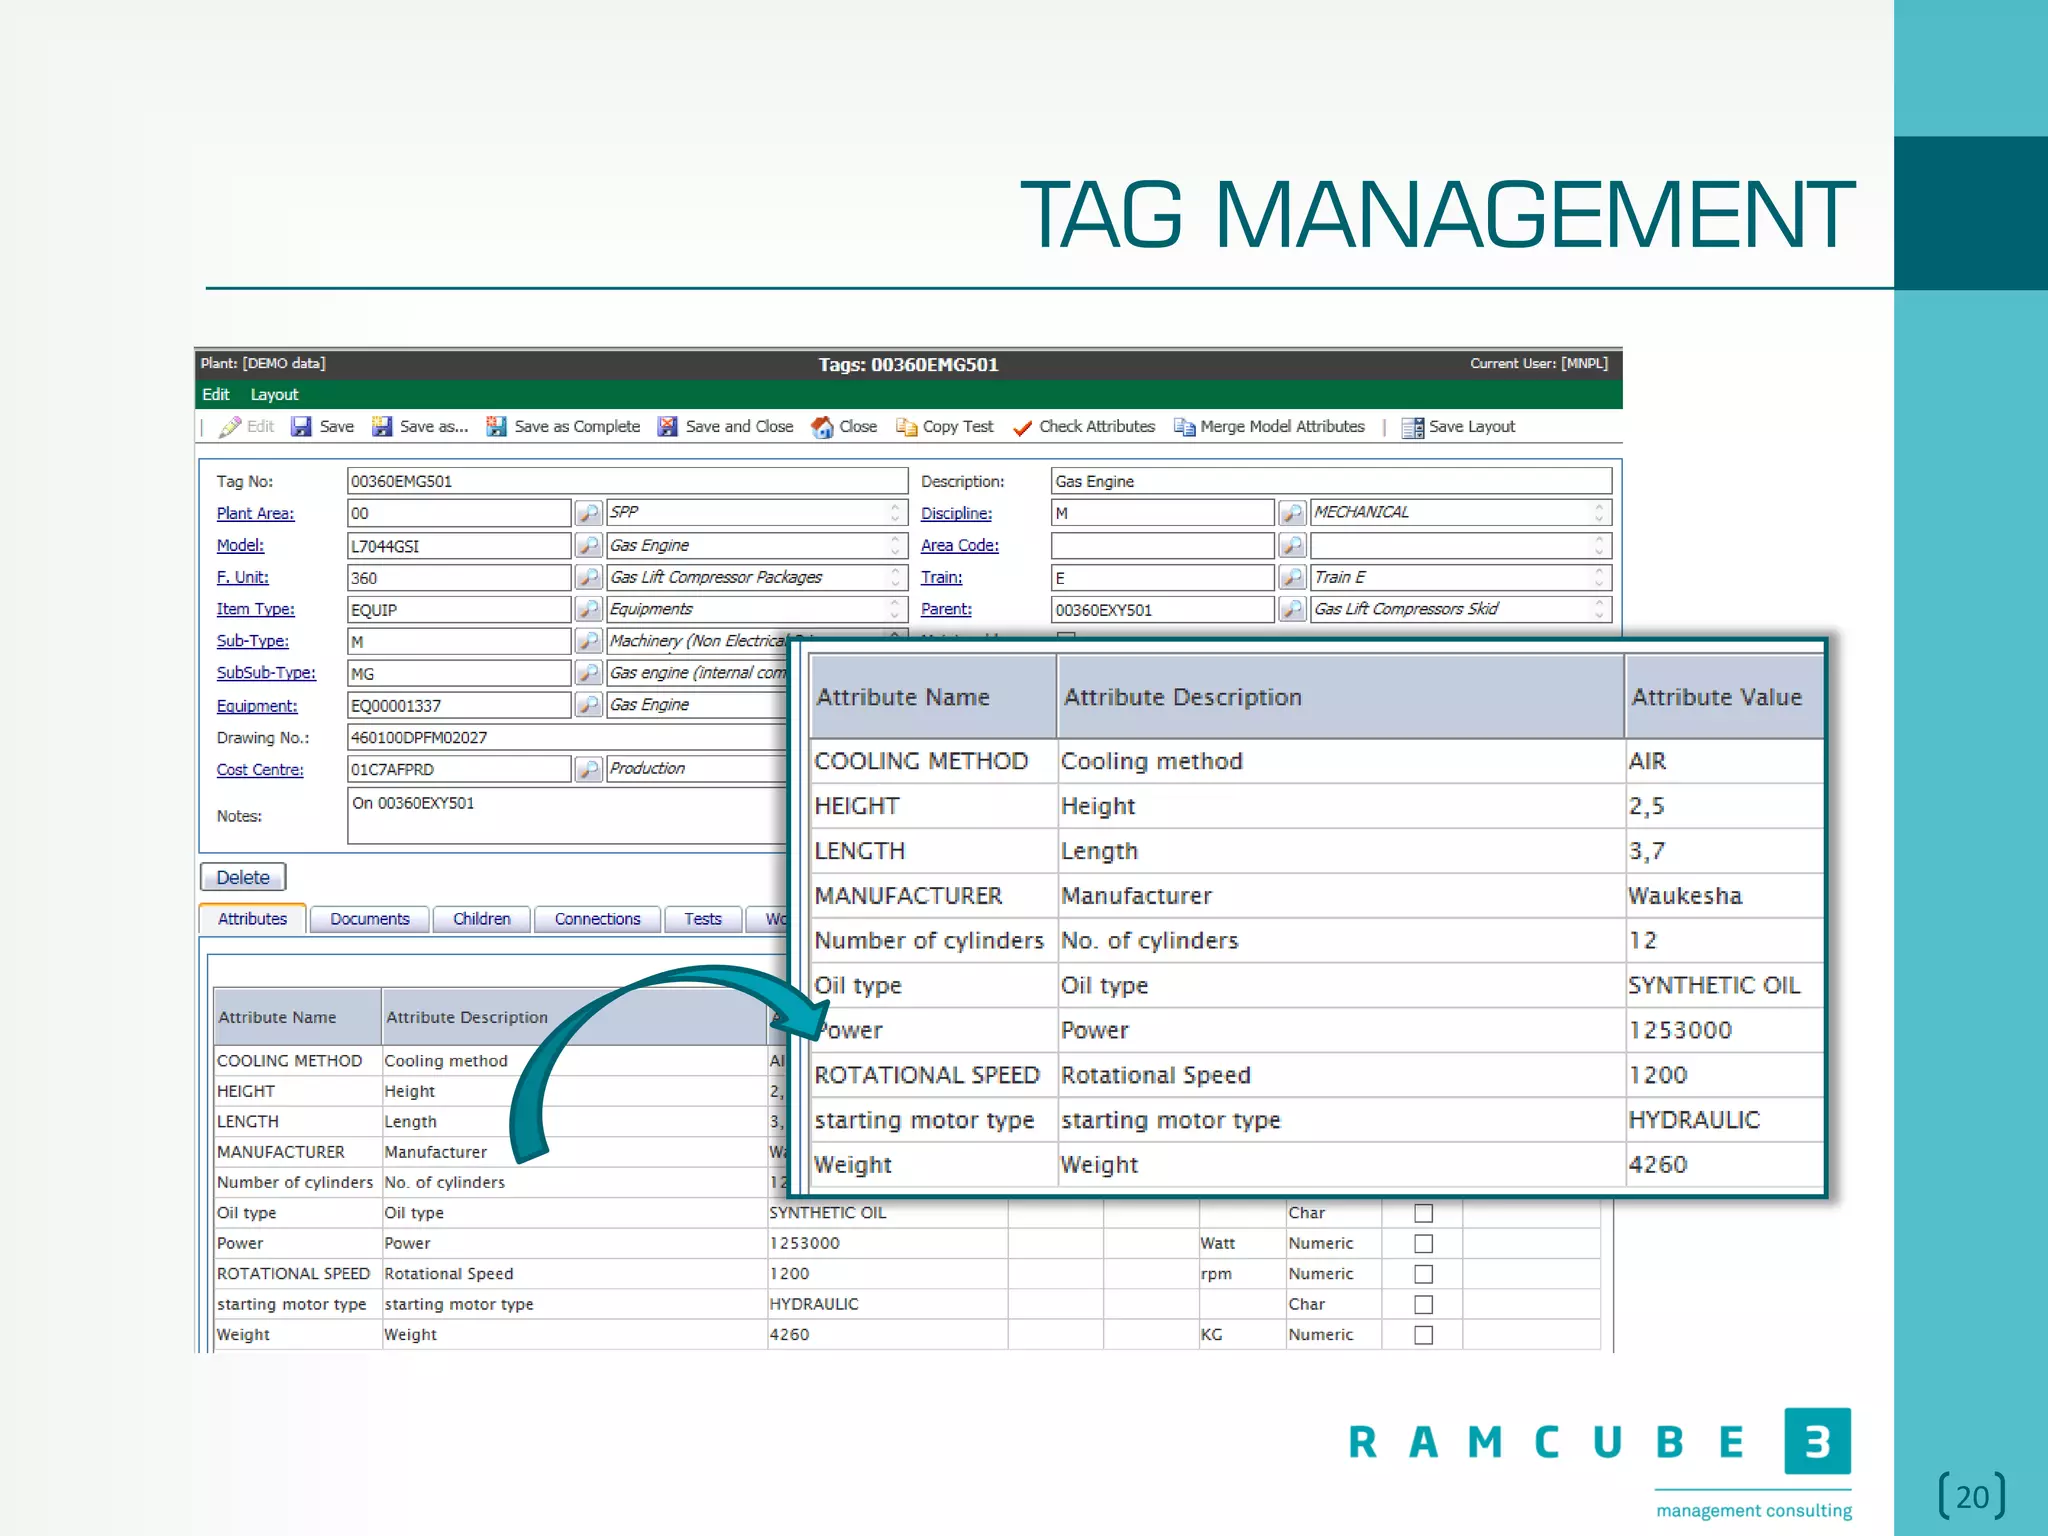This screenshot has height=1536, width=2048.
Task: Select the 'Waukesha' attribute value cell
Action: coord(1725,896)
